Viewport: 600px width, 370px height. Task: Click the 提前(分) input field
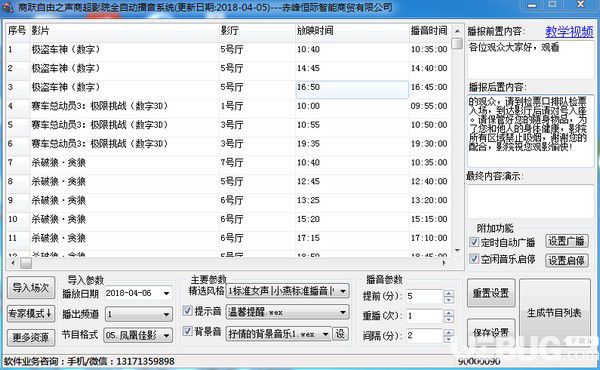click(x=424, y=296)
